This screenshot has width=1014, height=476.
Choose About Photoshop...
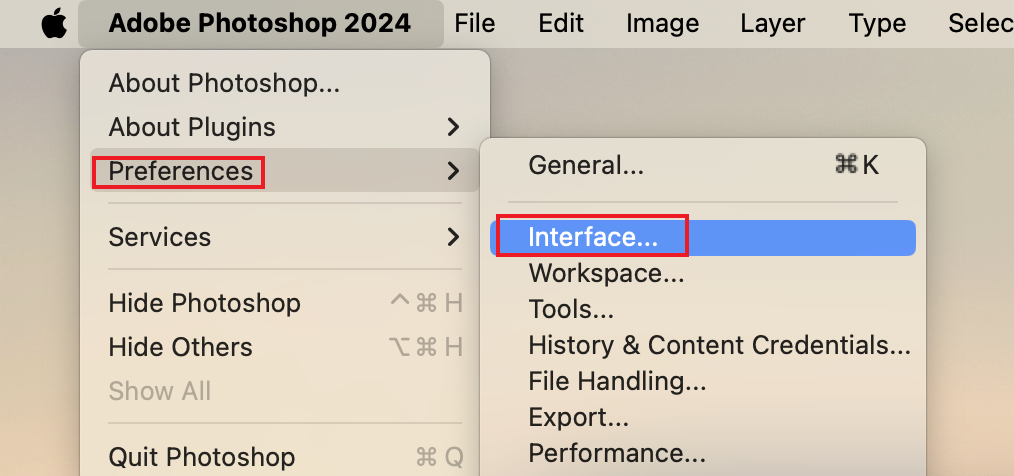(285, 83)
